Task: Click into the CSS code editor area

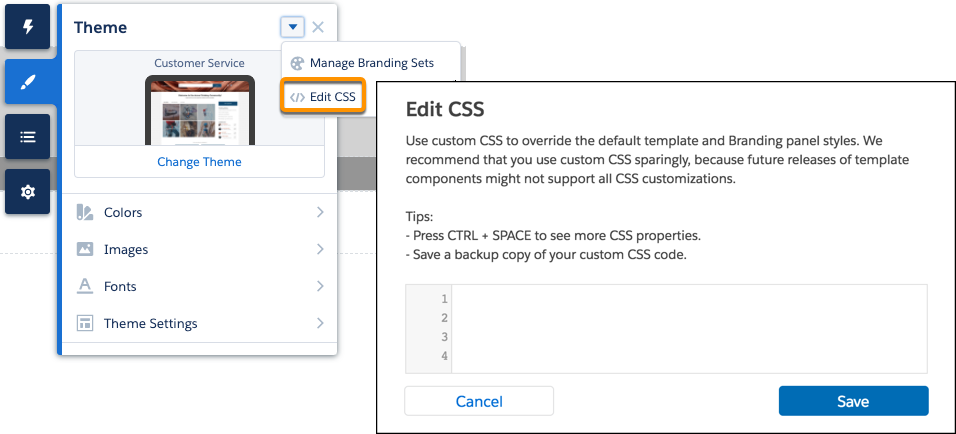Action: [x=688, y=328]
